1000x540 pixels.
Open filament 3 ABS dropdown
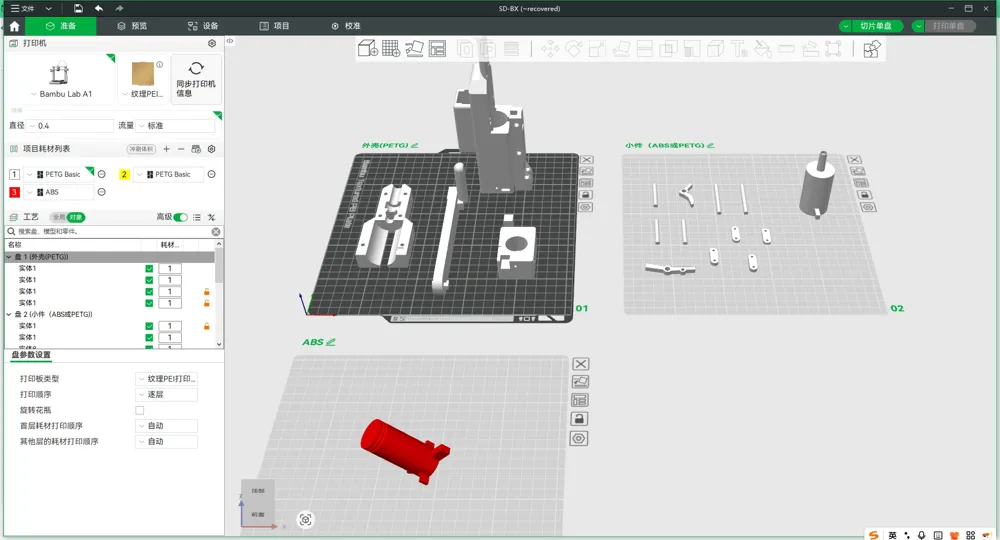59,192
